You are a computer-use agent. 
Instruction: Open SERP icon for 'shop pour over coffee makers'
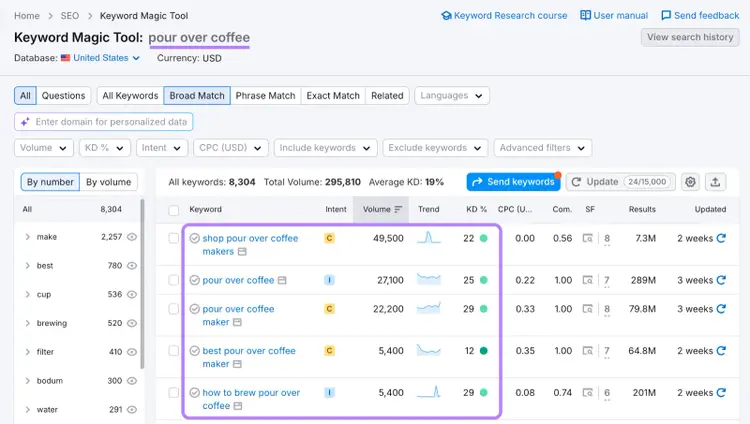[587, 238]
